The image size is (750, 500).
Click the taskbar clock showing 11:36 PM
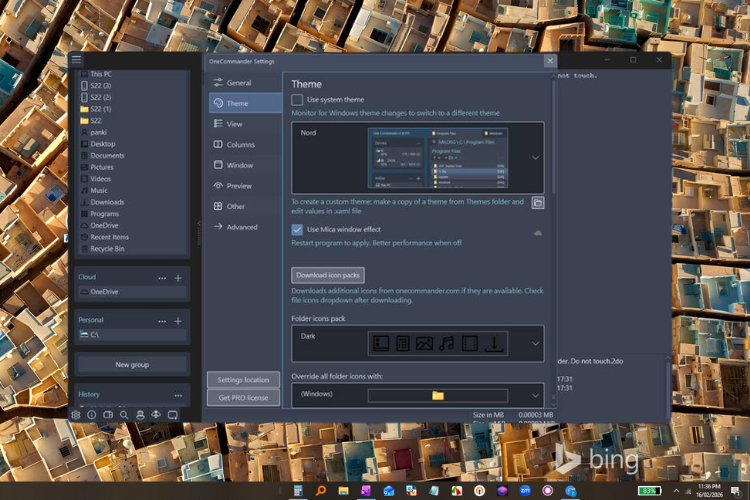pos(709,490)
